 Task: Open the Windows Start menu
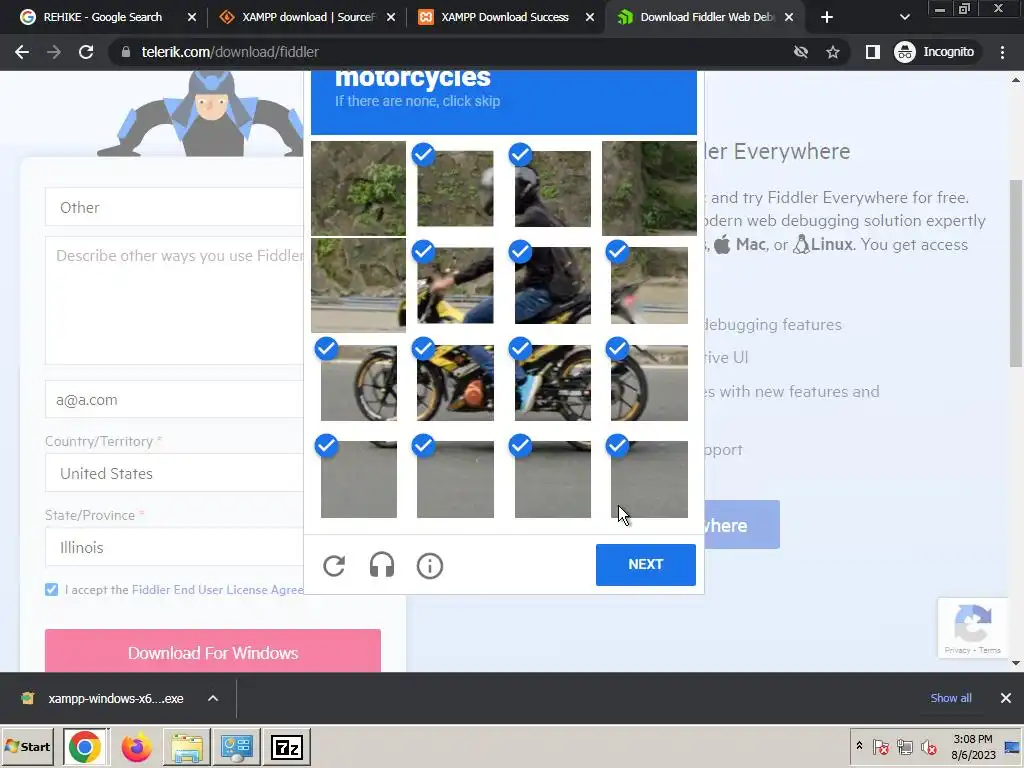[x=27, y=746]
